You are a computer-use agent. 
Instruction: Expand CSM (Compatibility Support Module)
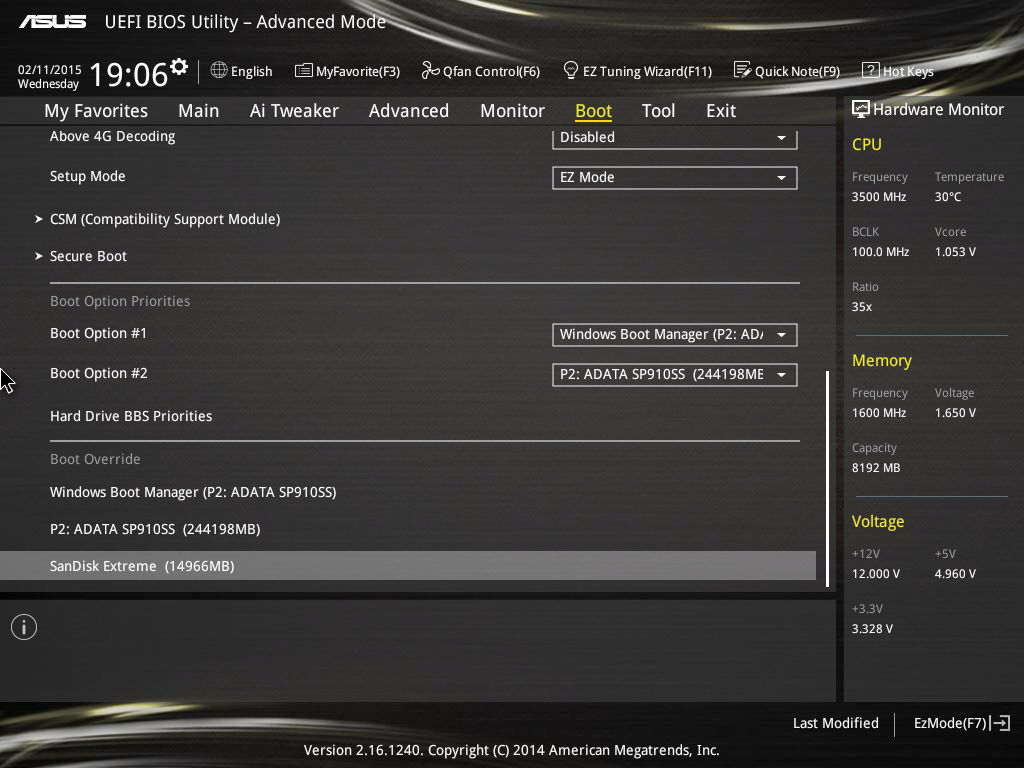tap(165, 219)
